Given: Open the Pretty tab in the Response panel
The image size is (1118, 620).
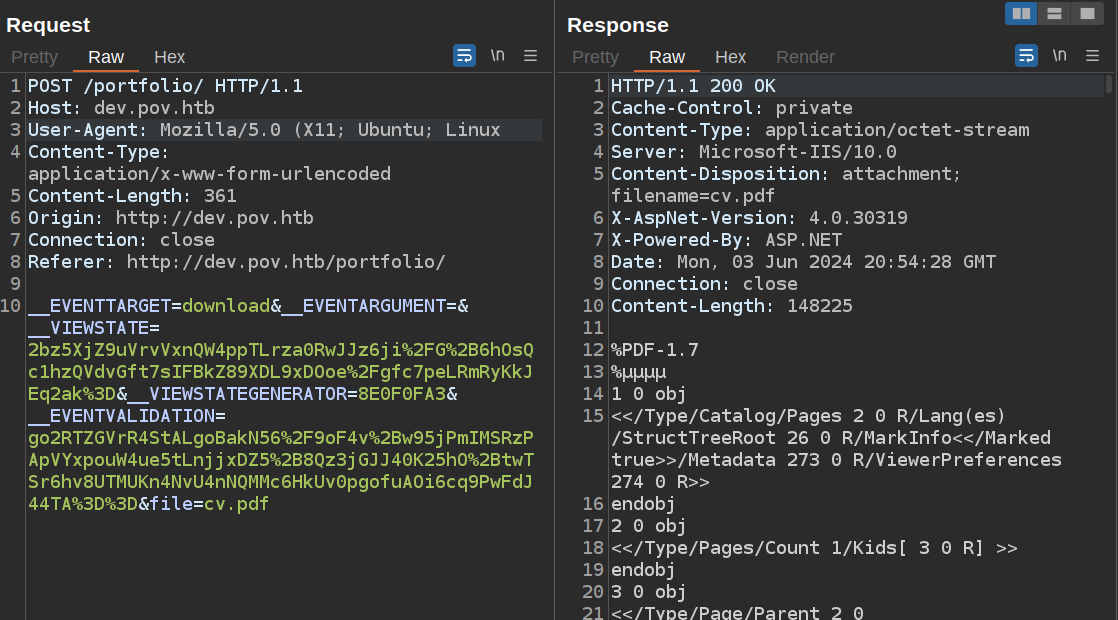Looking at the screenshot, I should [596, 57].
